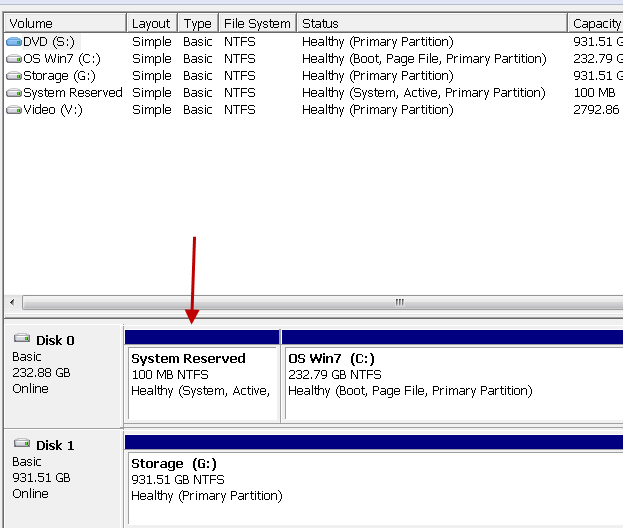Click the Online status under Disk 0
Image resolution: width=623 pixels, height=528 pixels.
point(30,389)
